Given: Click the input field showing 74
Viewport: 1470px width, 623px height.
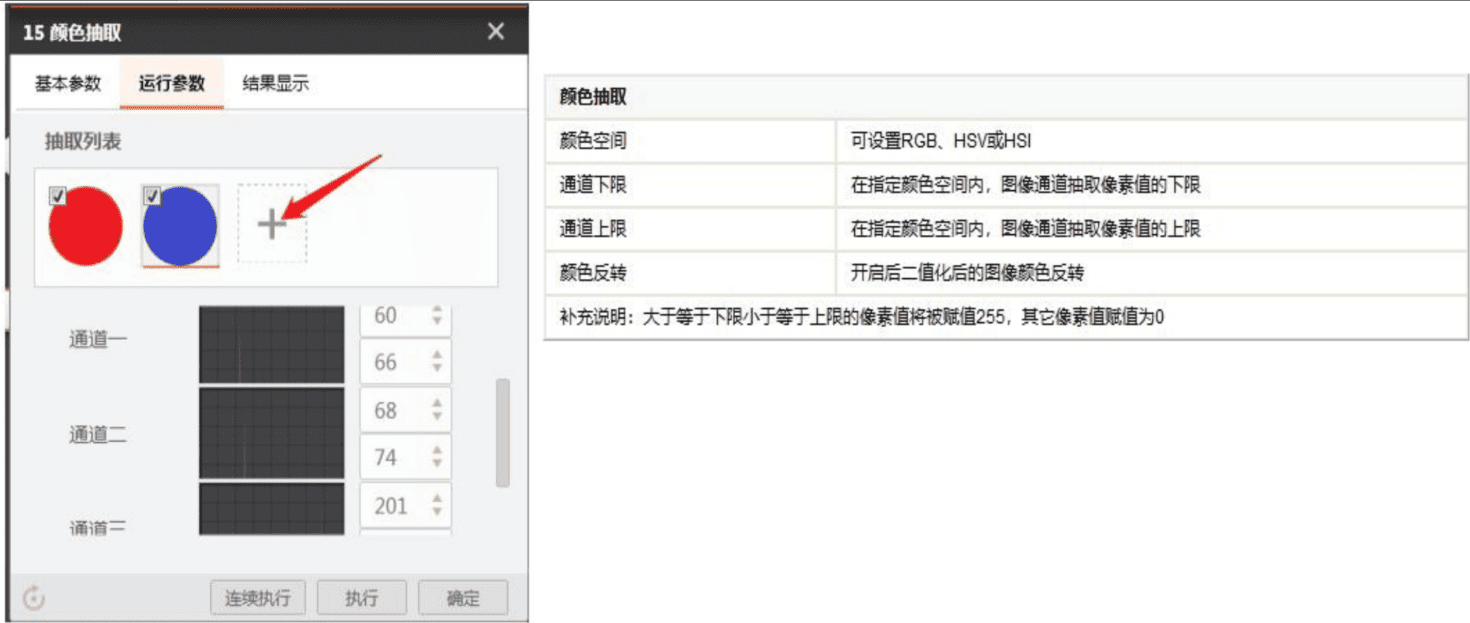Looking at the screenshot, I should (405, 457).
